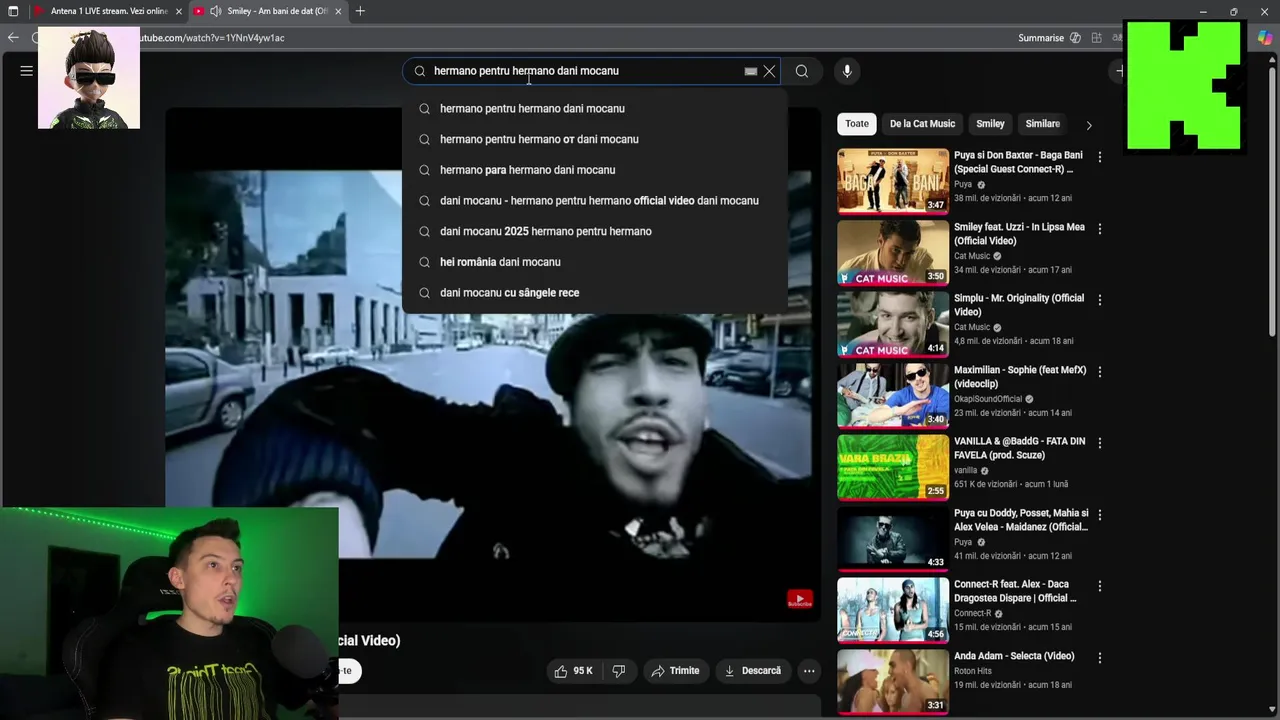Open options for Smiley - In Lipsa Mea

1100,229
